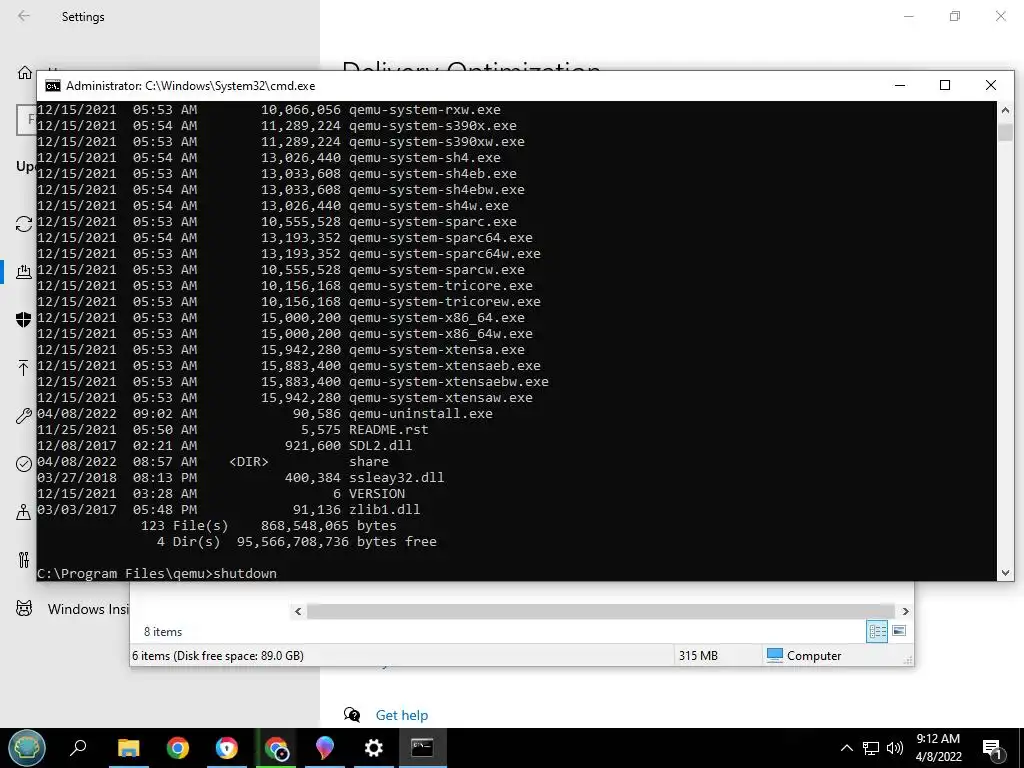Click 'qemu-system-xtensa.exe' in cmd listing

click(437, 349)
